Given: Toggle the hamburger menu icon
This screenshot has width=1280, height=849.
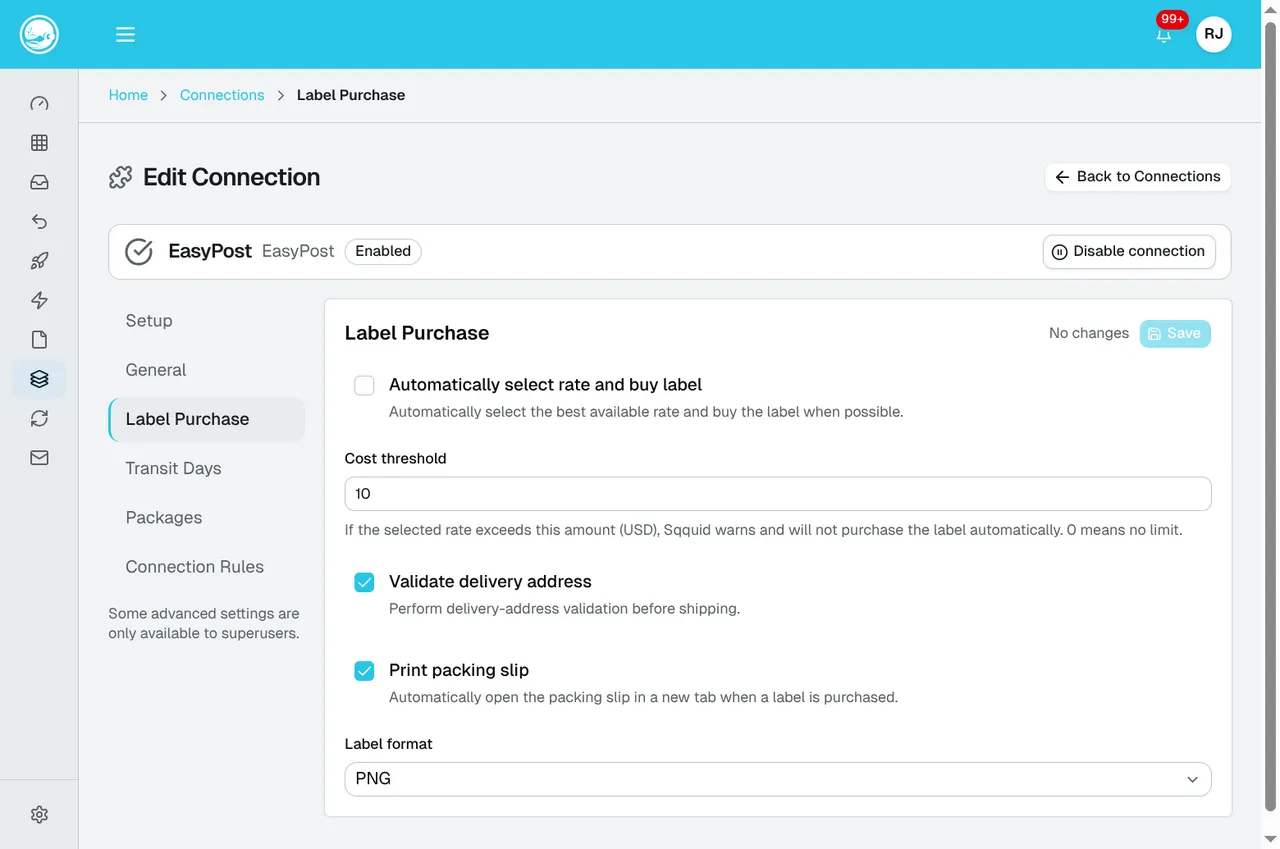Looking at the screenshot, I should 125,34.
